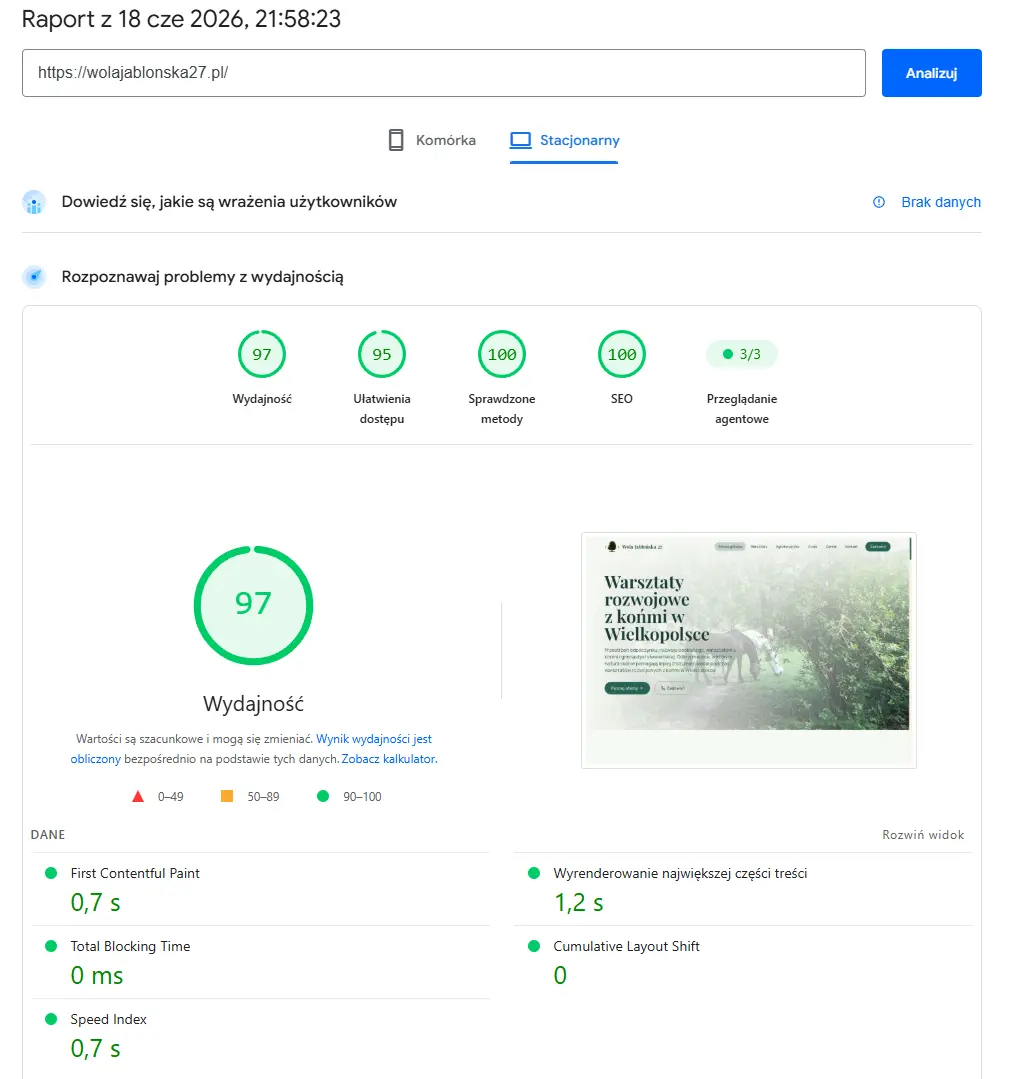Focus the URL input field
The image size is (1030, 1079).
coord(444,73)
